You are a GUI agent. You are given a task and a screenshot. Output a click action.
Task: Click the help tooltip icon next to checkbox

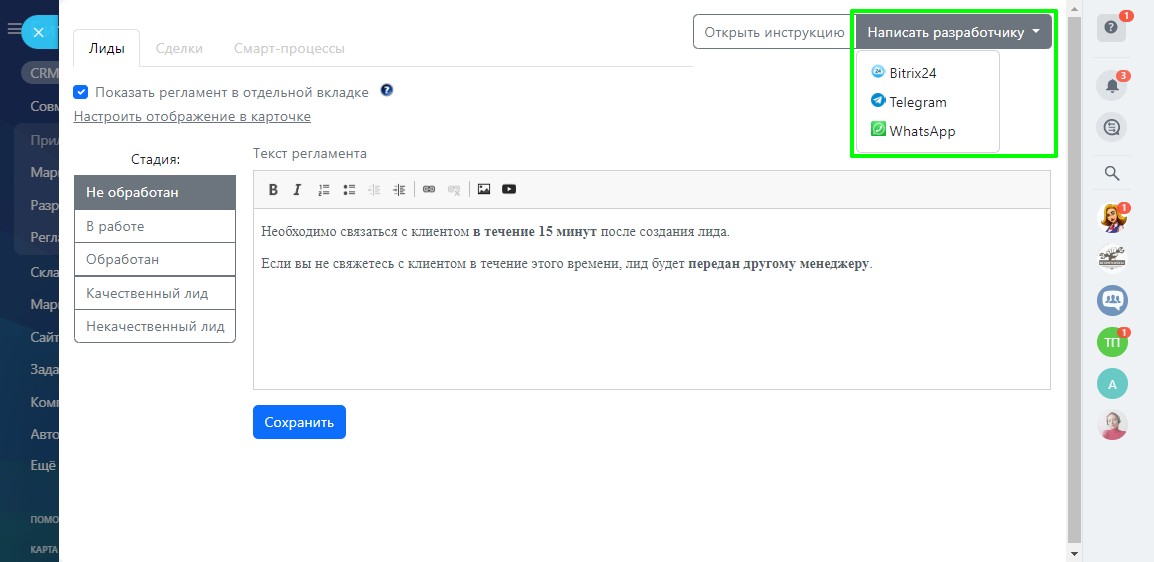386,91
